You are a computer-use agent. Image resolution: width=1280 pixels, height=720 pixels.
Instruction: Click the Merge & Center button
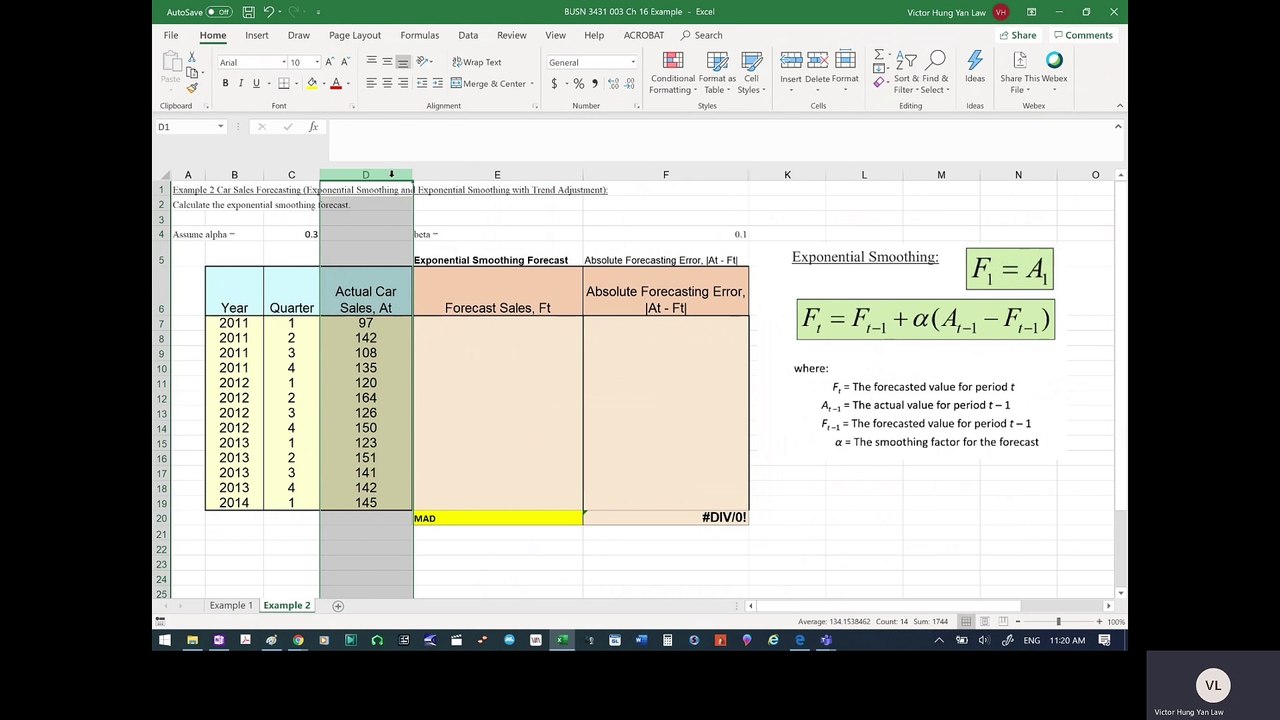(490, 84)
